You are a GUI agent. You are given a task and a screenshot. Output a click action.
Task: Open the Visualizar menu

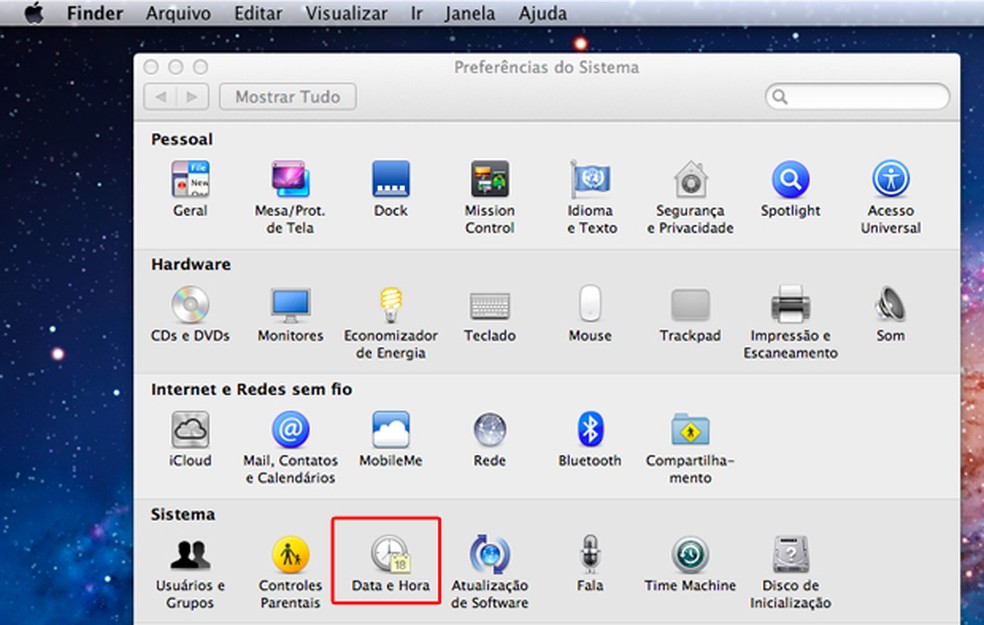[346, 13]
